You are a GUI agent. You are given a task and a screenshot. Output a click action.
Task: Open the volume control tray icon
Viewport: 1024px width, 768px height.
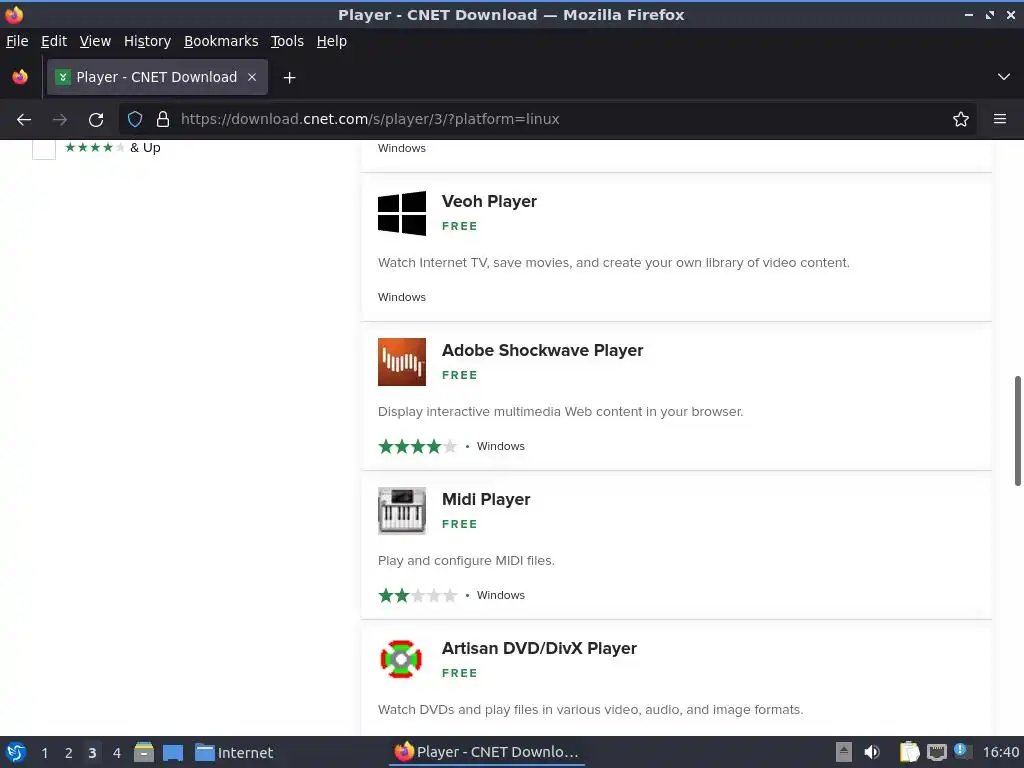(872, 752)
